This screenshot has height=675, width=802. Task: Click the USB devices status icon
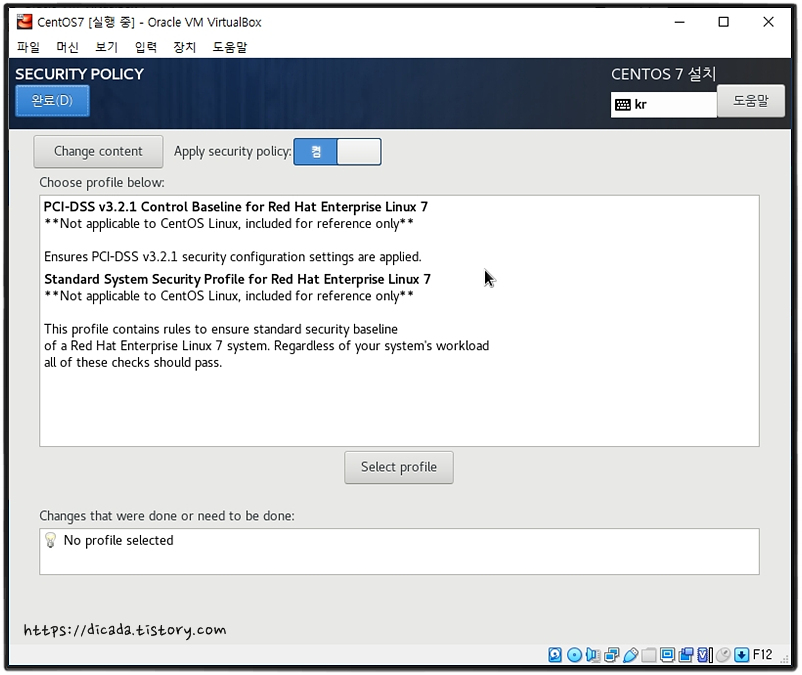[631, 655]
